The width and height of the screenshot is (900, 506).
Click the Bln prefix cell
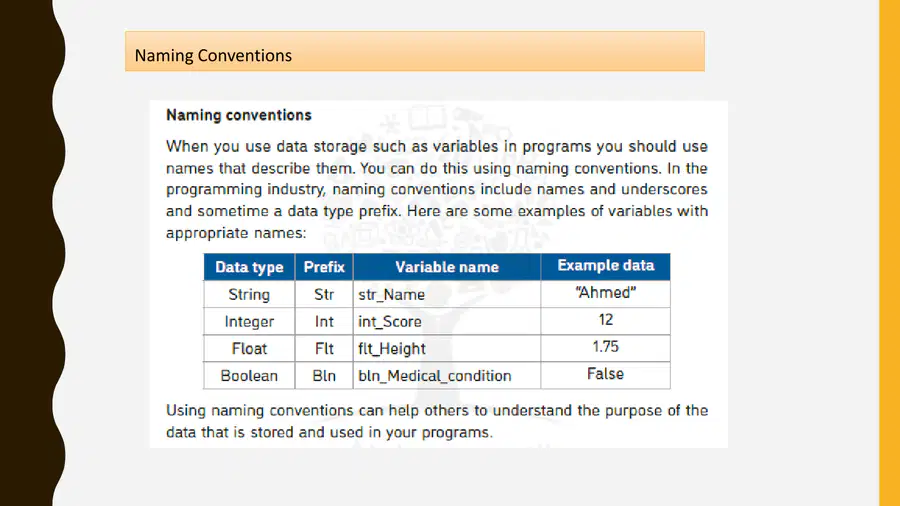click(324, 376)
